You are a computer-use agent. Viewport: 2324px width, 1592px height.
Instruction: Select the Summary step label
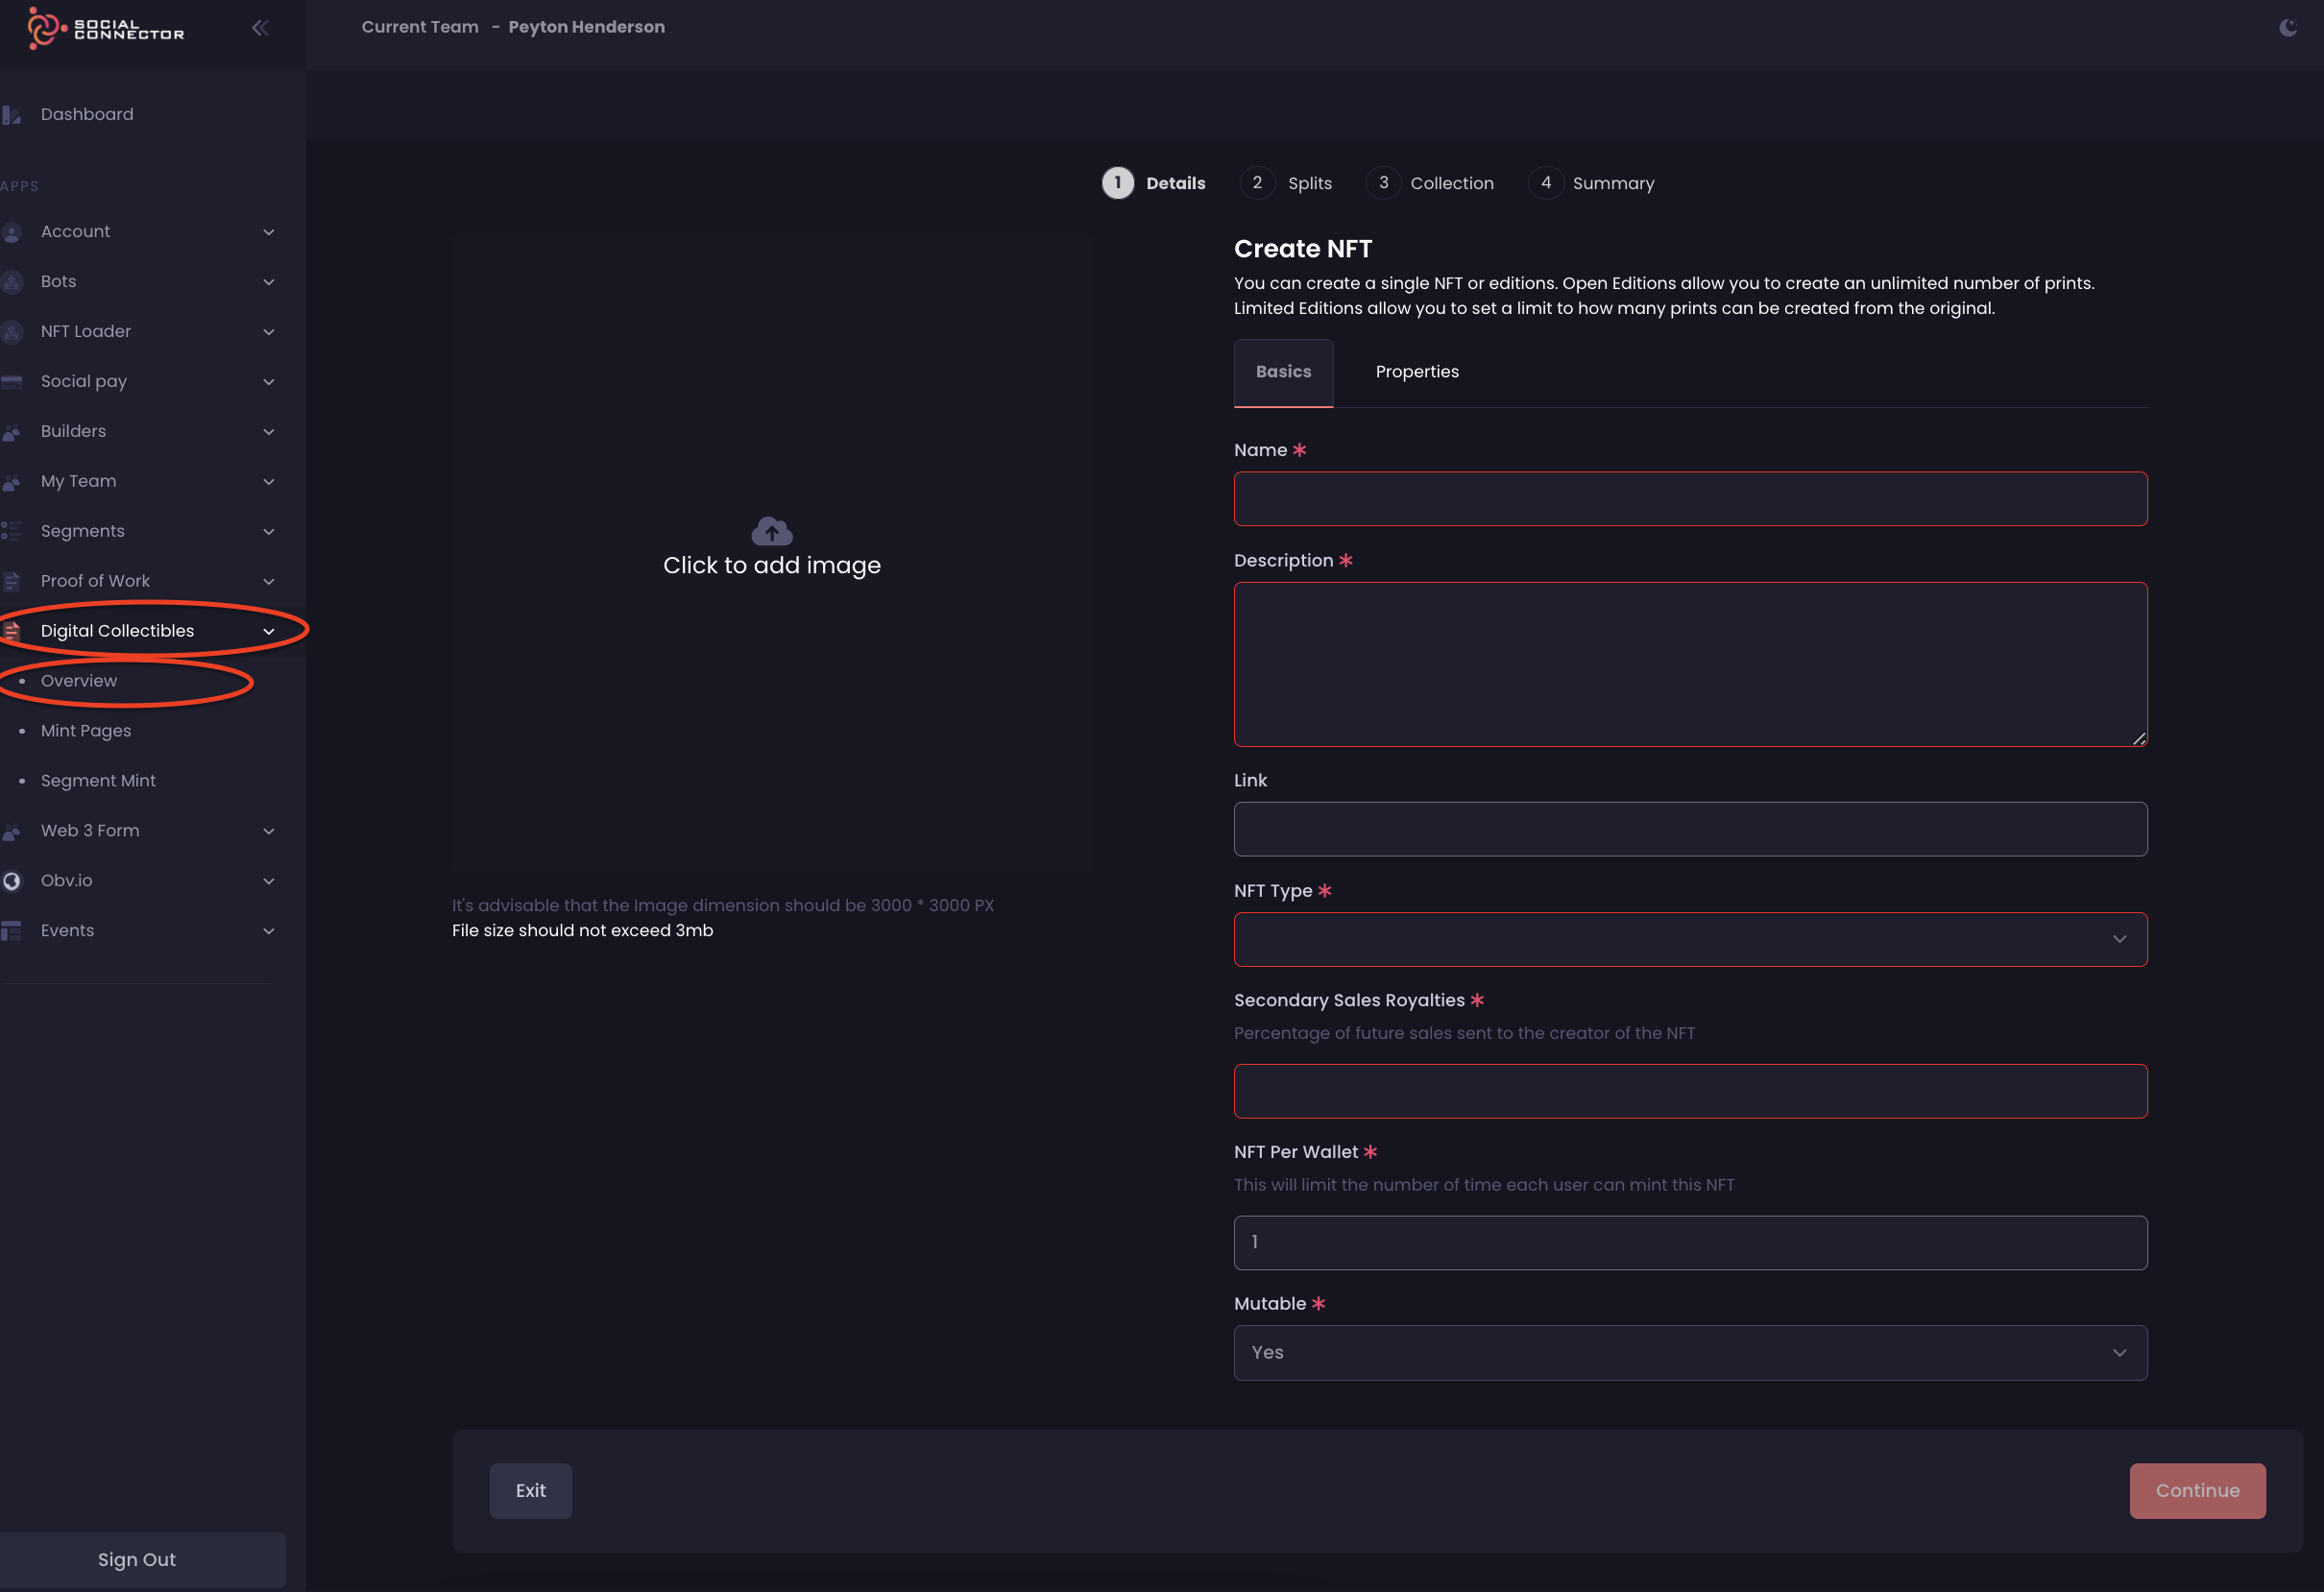tap(1613, 183)
